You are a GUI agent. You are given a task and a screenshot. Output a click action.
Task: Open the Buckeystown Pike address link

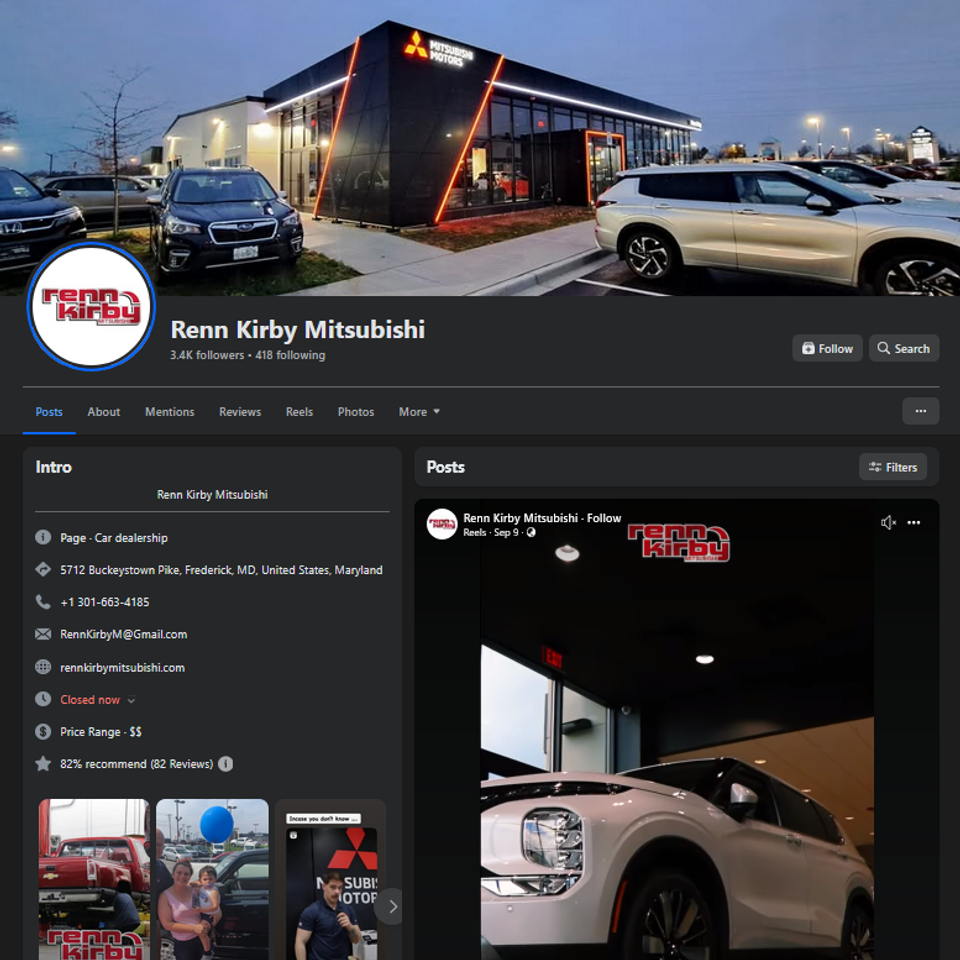point(221,570)
